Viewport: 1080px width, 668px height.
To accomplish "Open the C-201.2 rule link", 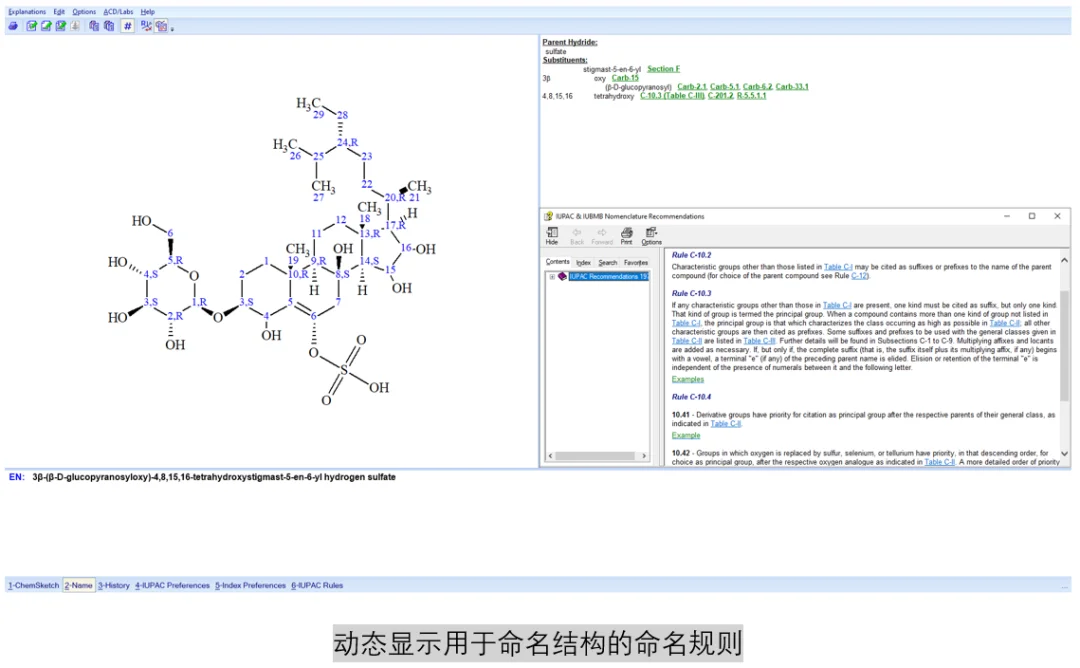I will coord(720,96).
